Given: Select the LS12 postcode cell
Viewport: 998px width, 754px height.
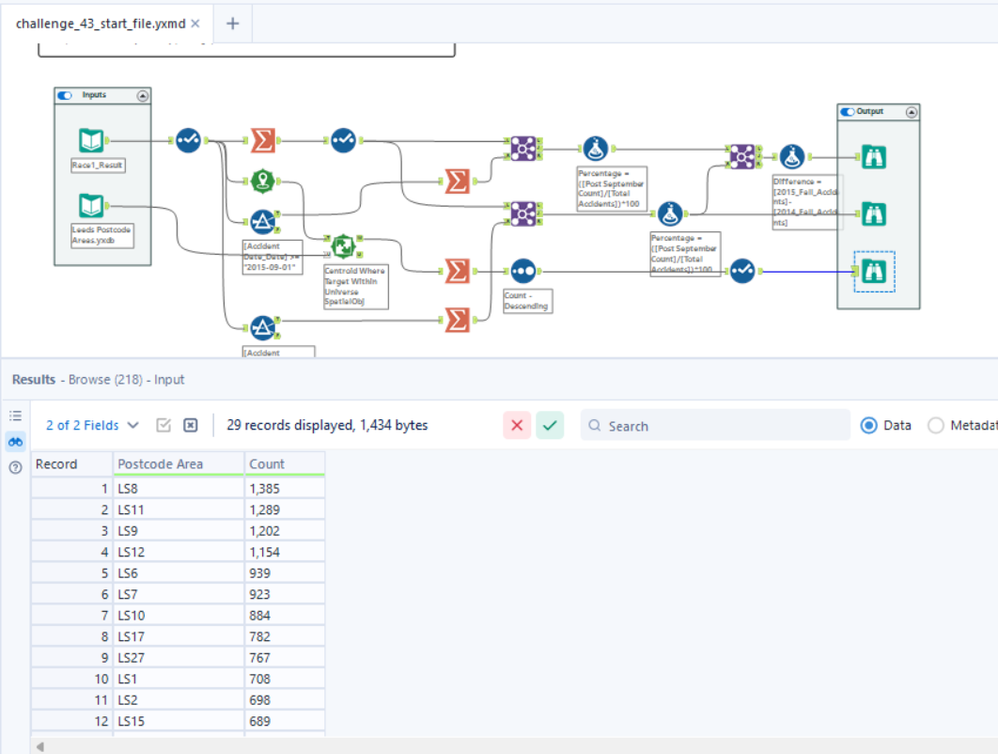Looking at the screenshot, I should tap(178, 552).
